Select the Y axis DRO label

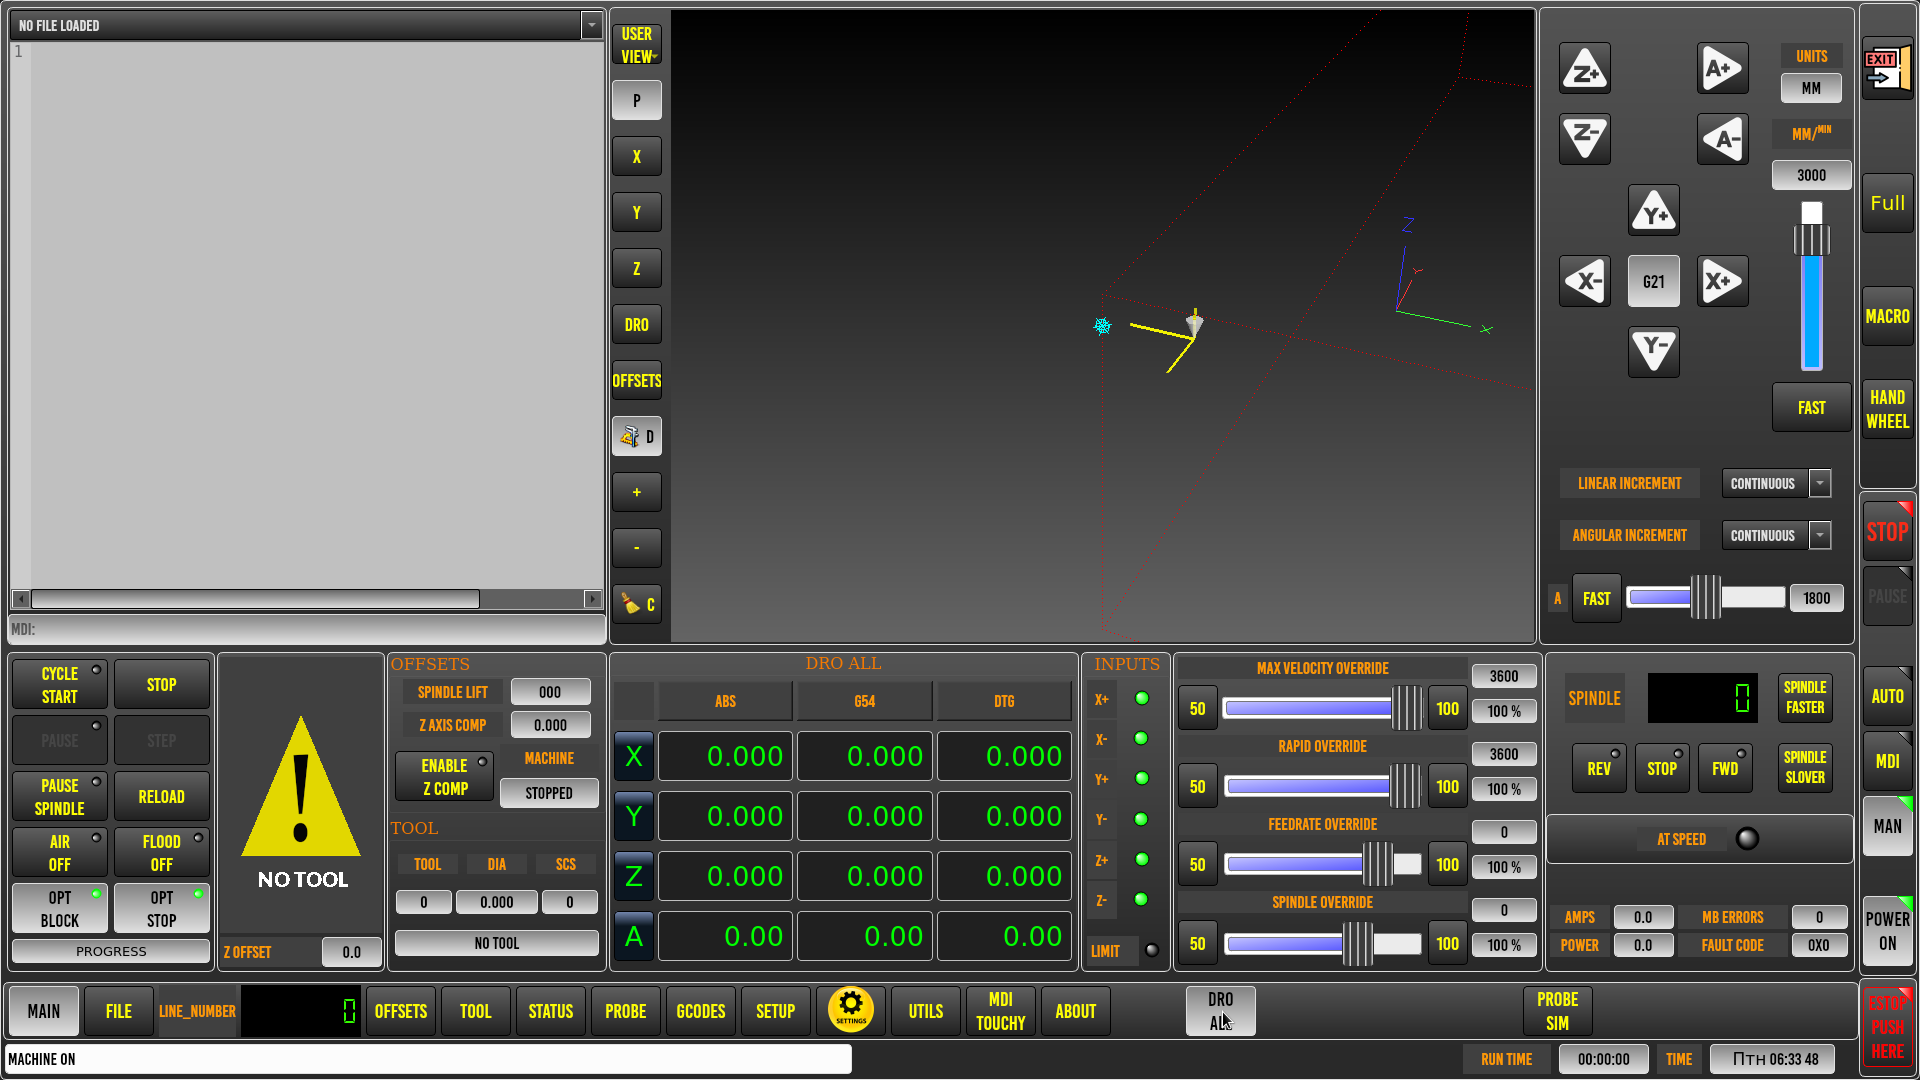click(x=634, y=817)
